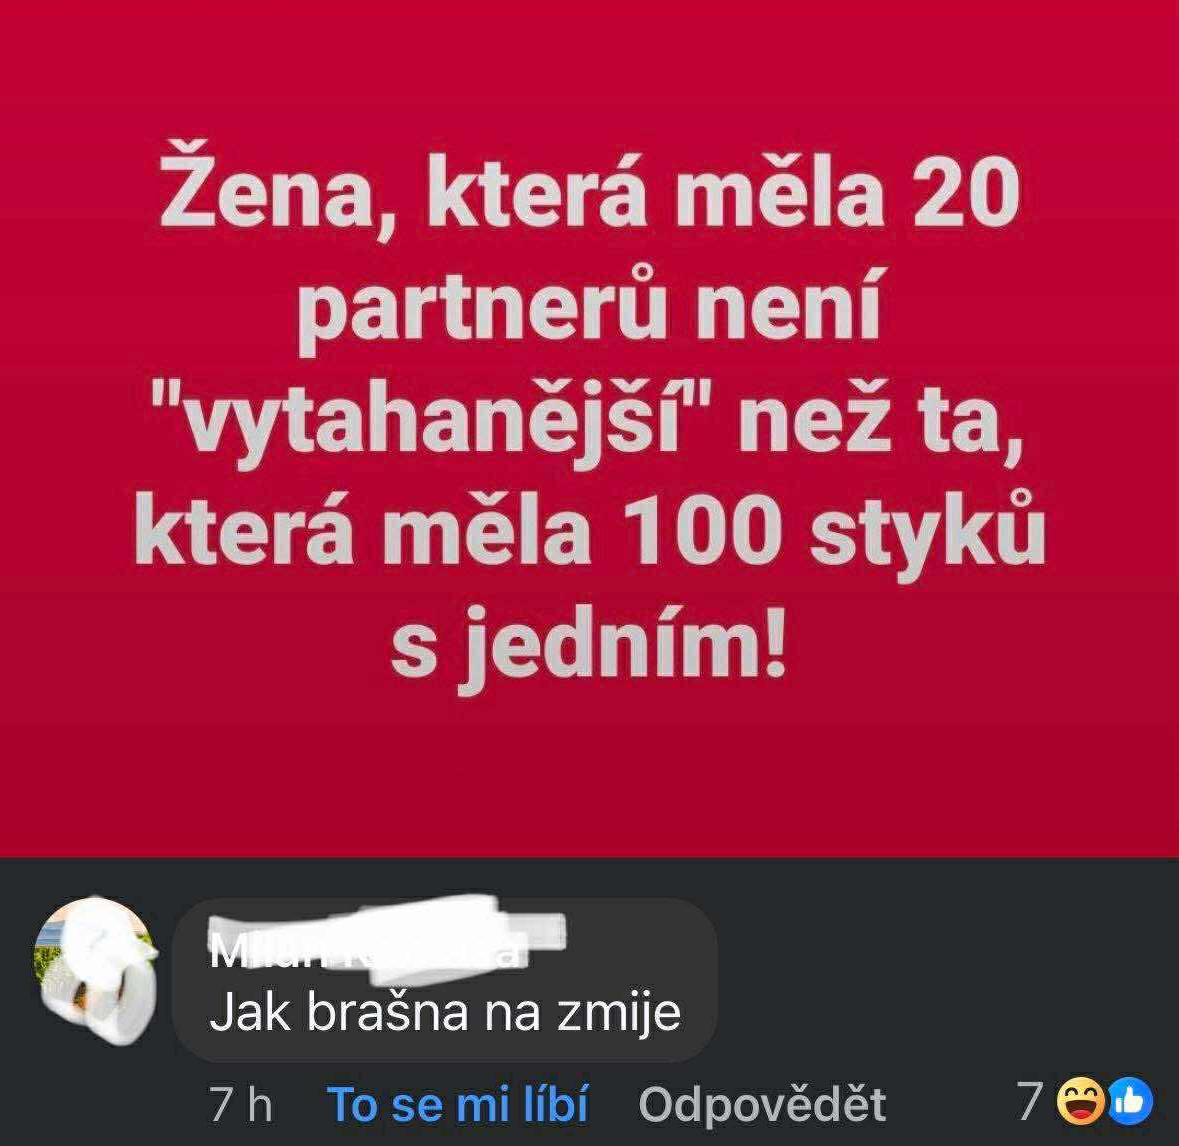Click the "partnerů není" text line
Viewport: 1179px width, 1146px height.
[x=589, y=311]
